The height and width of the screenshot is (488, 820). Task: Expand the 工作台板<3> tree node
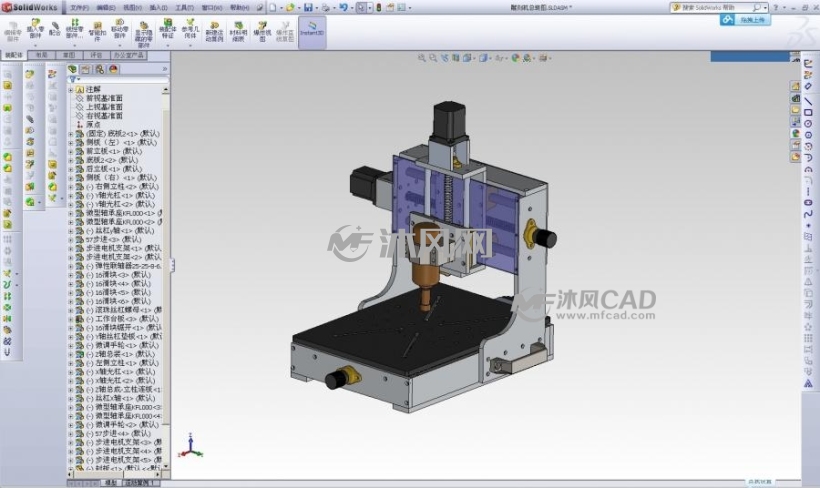click(71, 319)
